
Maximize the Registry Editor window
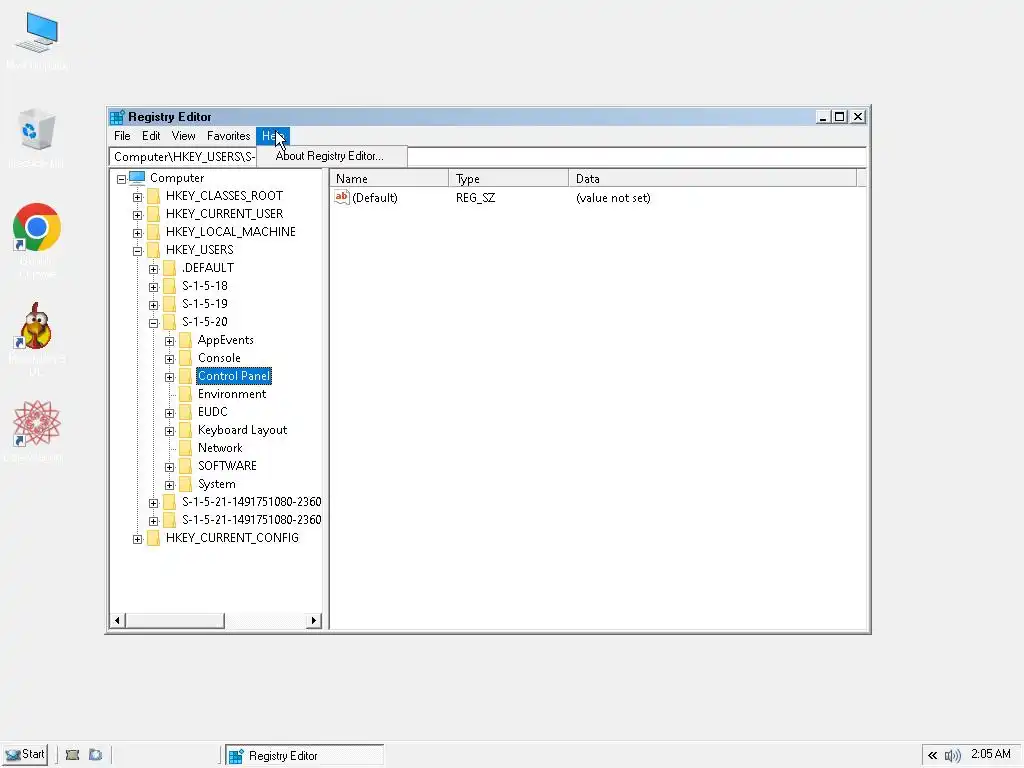[840, 117]
